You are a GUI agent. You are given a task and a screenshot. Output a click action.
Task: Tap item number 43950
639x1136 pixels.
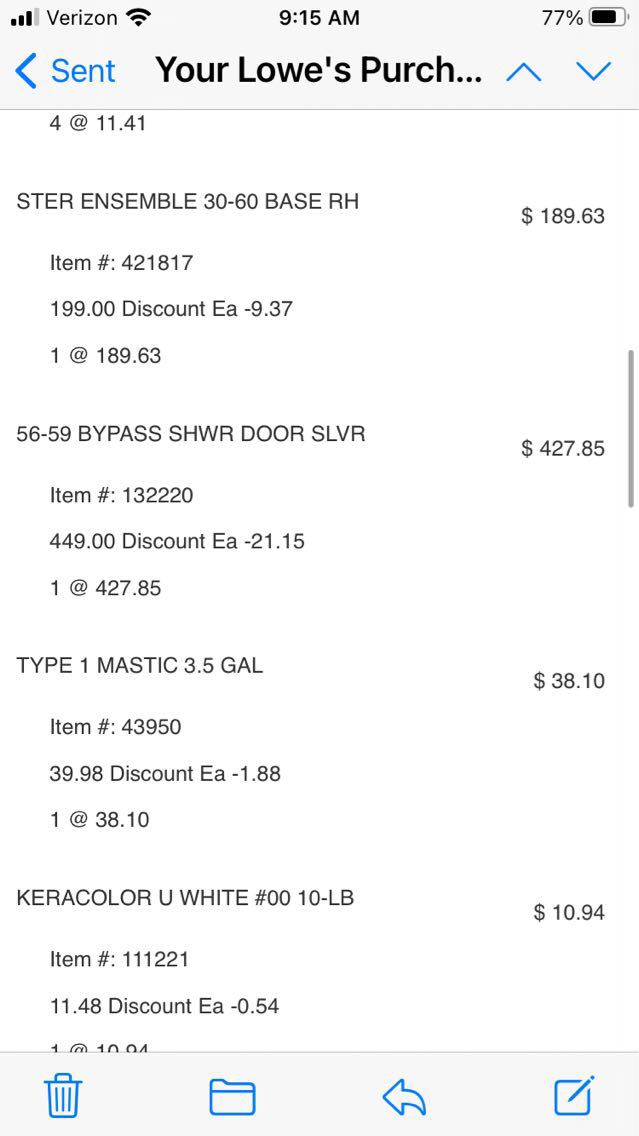coord(115,727)
